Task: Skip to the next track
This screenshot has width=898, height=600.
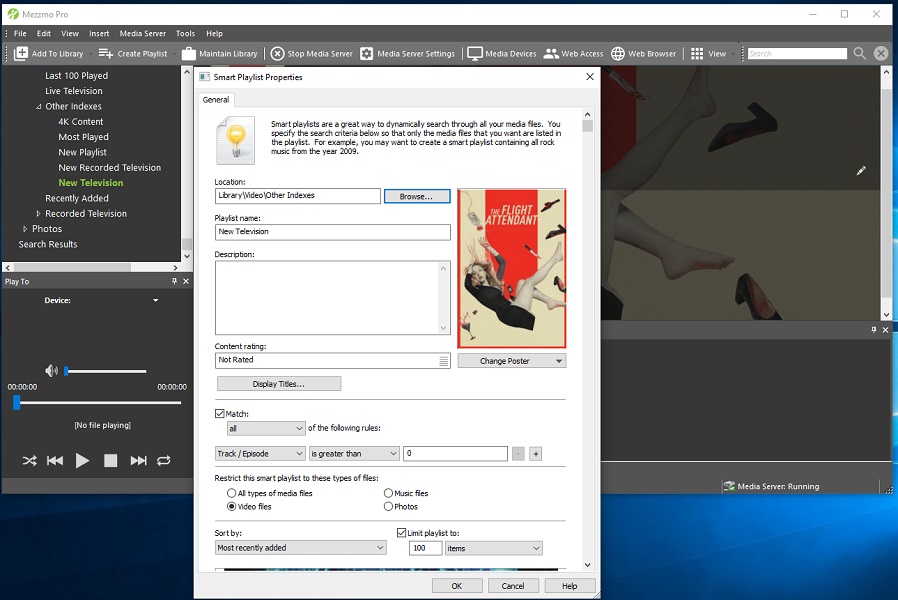Action: pyautogui.click(x=139, y=460)
